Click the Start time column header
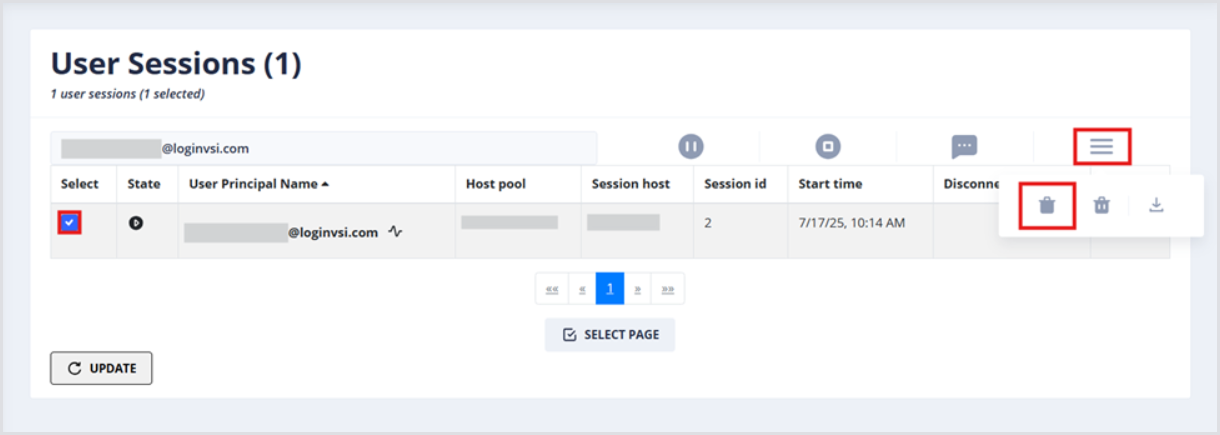The width and height of the screenshot is (1220, 435). coord(830,184)
